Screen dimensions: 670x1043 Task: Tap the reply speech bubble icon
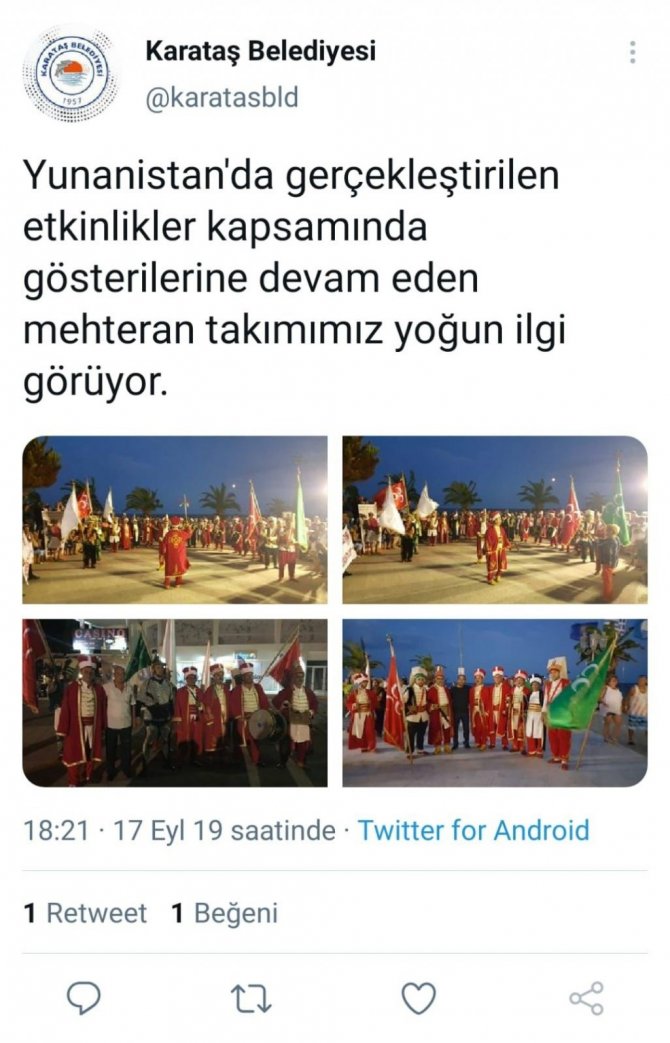84,998
